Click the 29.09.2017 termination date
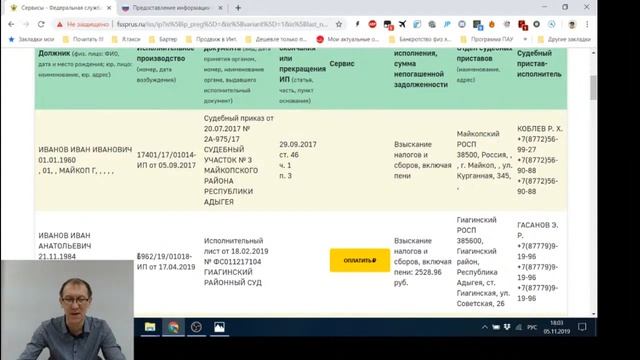The image size is (640, 360). (x=298, y=144)
